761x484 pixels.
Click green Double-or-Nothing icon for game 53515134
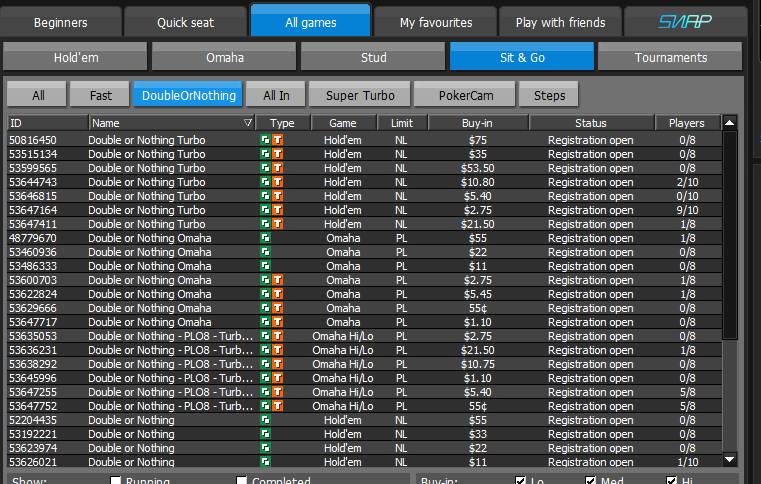click(x=265, y=154)
